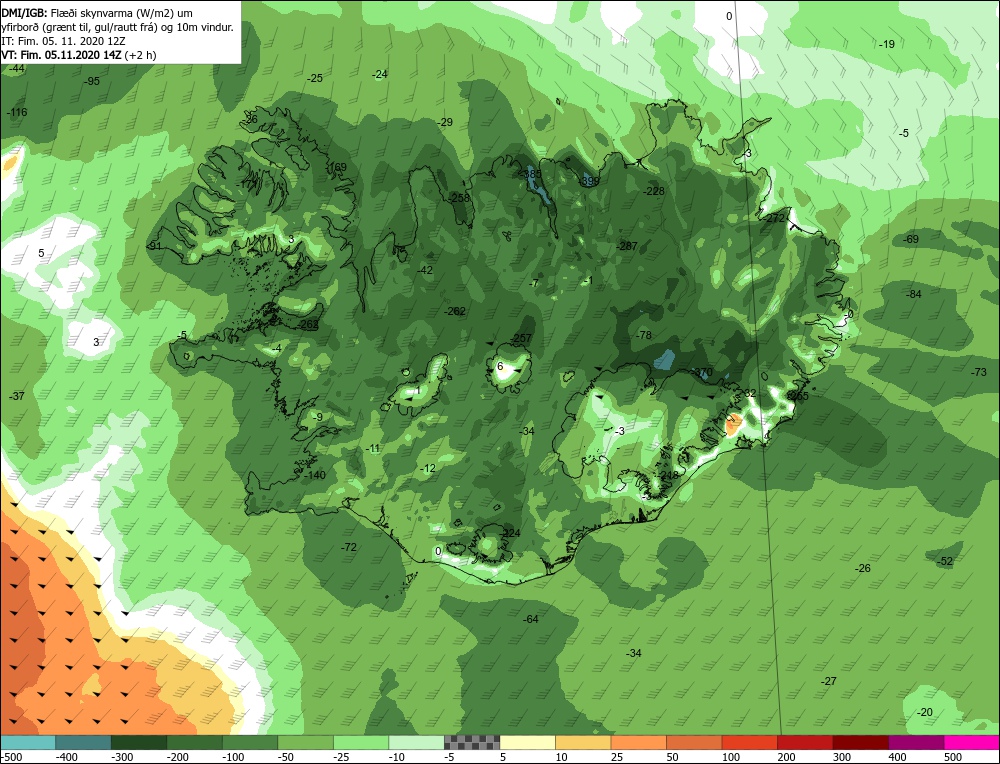Click the pale yellow swatch between 5 and 10
This screenshot has height=764, width=1000.
[527, 742]
